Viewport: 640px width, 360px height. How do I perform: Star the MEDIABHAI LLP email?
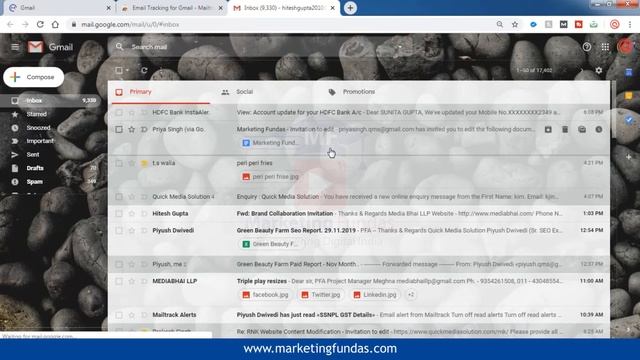[131, 281]
